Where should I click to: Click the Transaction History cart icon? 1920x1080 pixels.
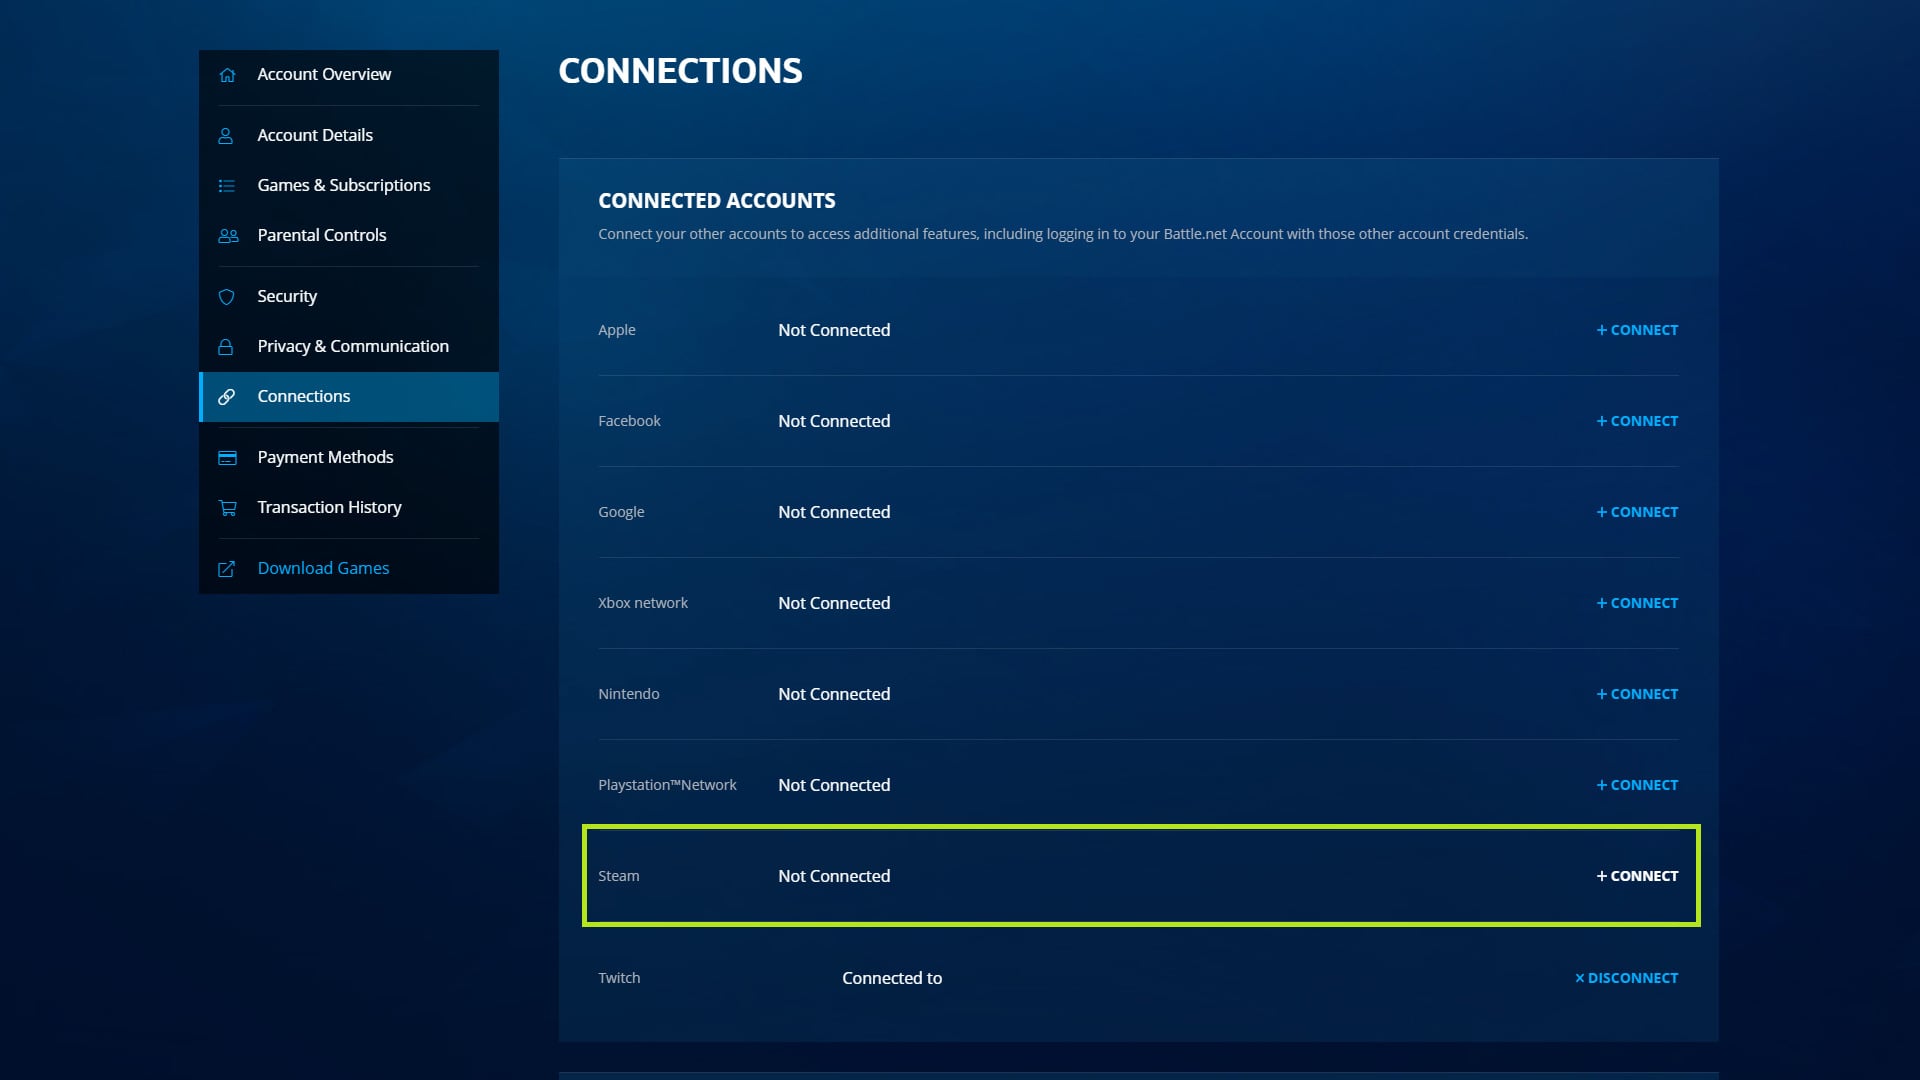[x=227, y=507]
